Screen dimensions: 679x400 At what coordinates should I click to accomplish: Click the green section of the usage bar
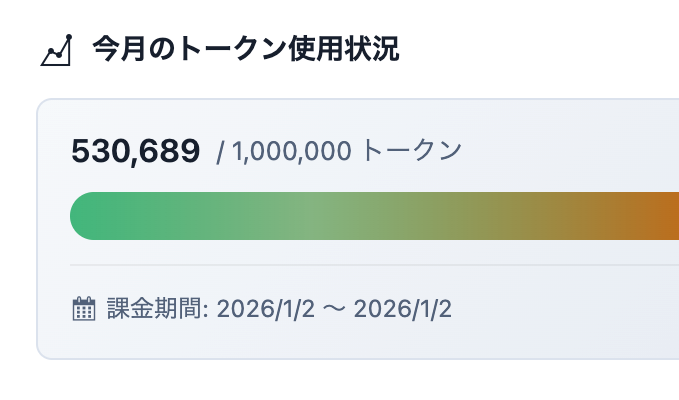click(150, 216)
